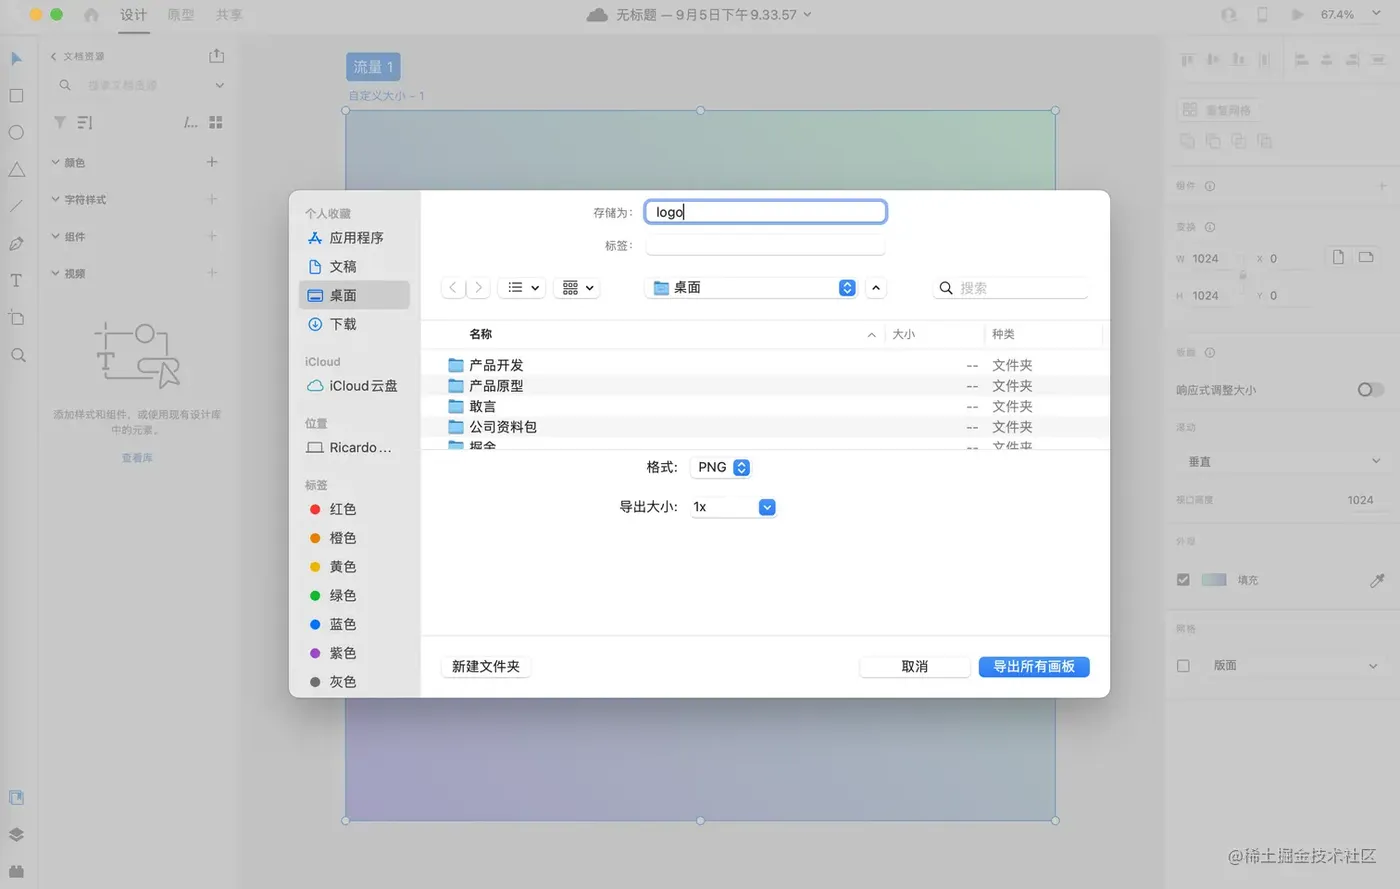
Task: Open the 格式 PNG format dropdown
Action: [721, 467]
